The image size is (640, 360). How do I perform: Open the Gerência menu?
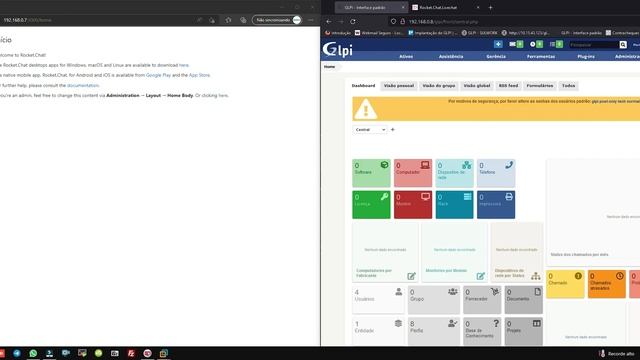click(x=496, y=56)
